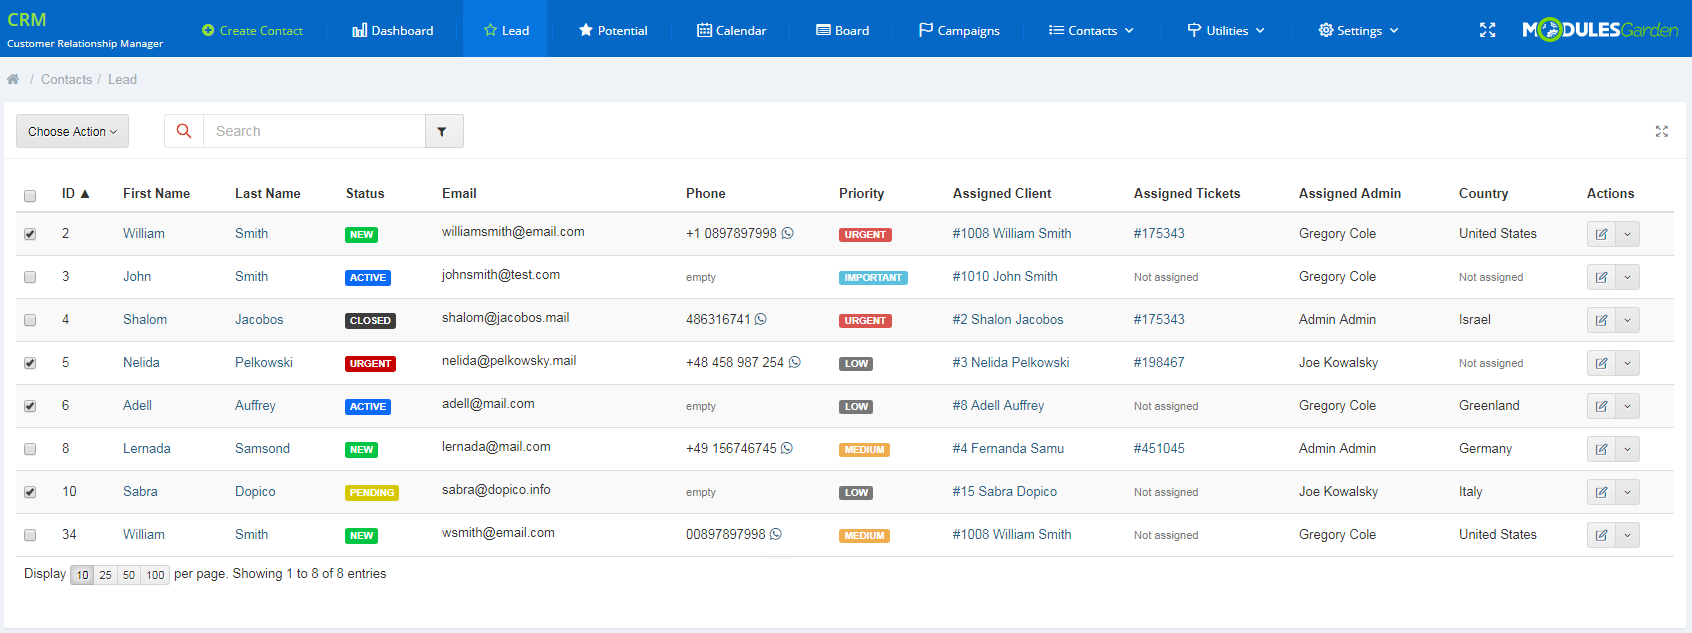
Task: Open assigned client #15 Sabra Dopico
Action: (1005, 491)
